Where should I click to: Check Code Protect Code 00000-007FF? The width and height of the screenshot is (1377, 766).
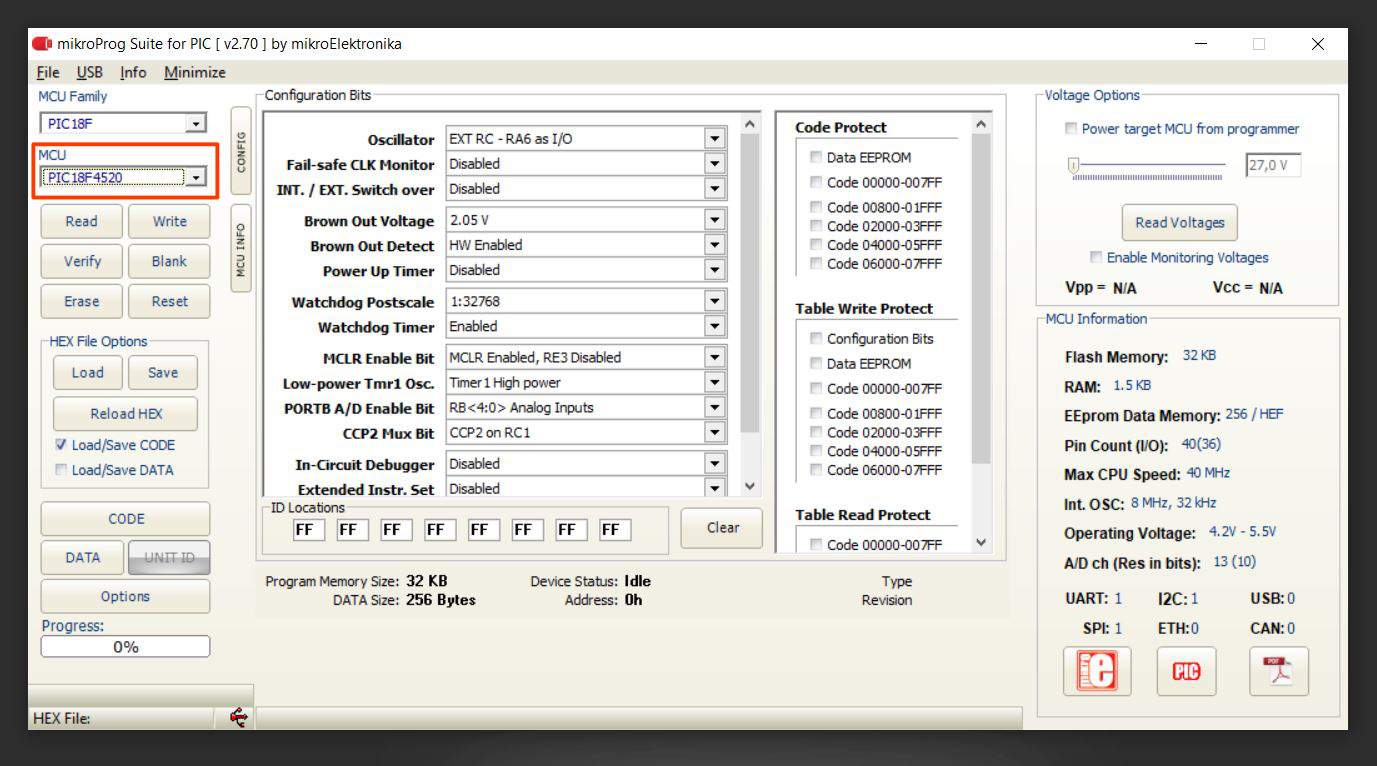(x=817, y=182)
